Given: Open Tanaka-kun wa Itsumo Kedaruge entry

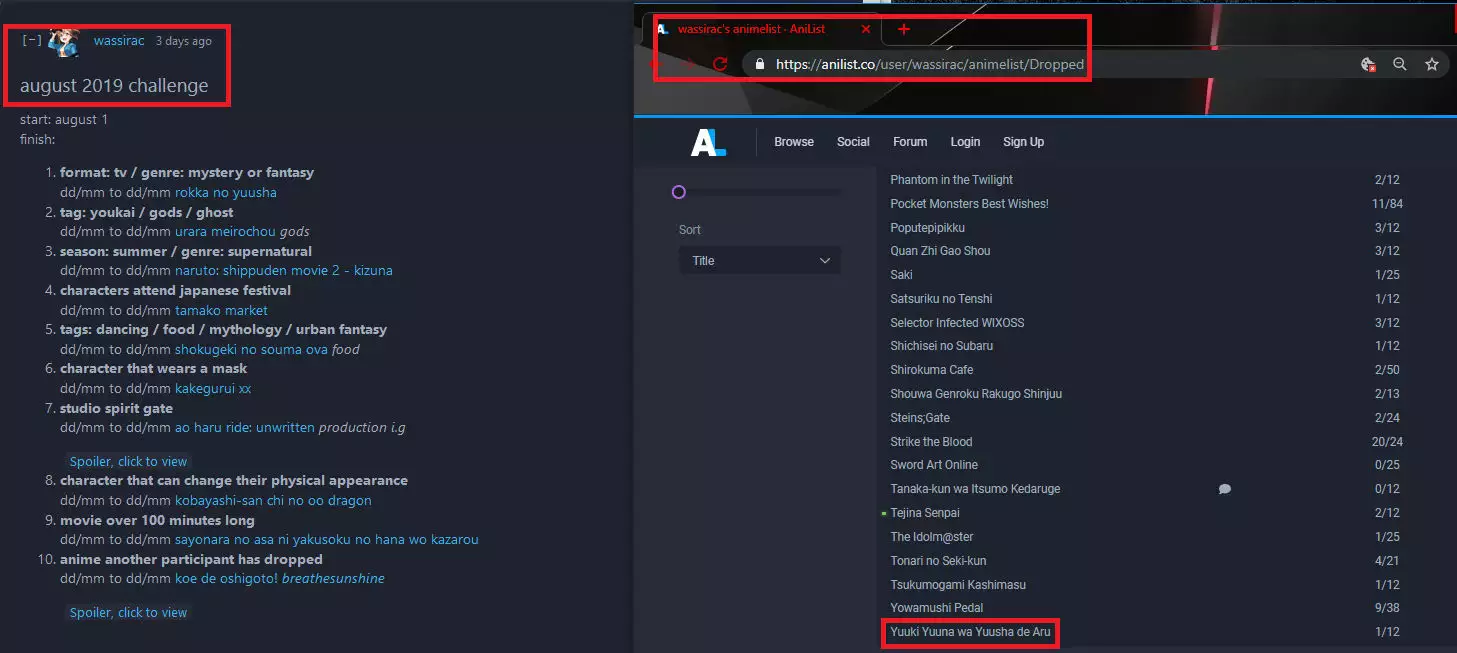Looking at the screenshot, I should [975, 489].
